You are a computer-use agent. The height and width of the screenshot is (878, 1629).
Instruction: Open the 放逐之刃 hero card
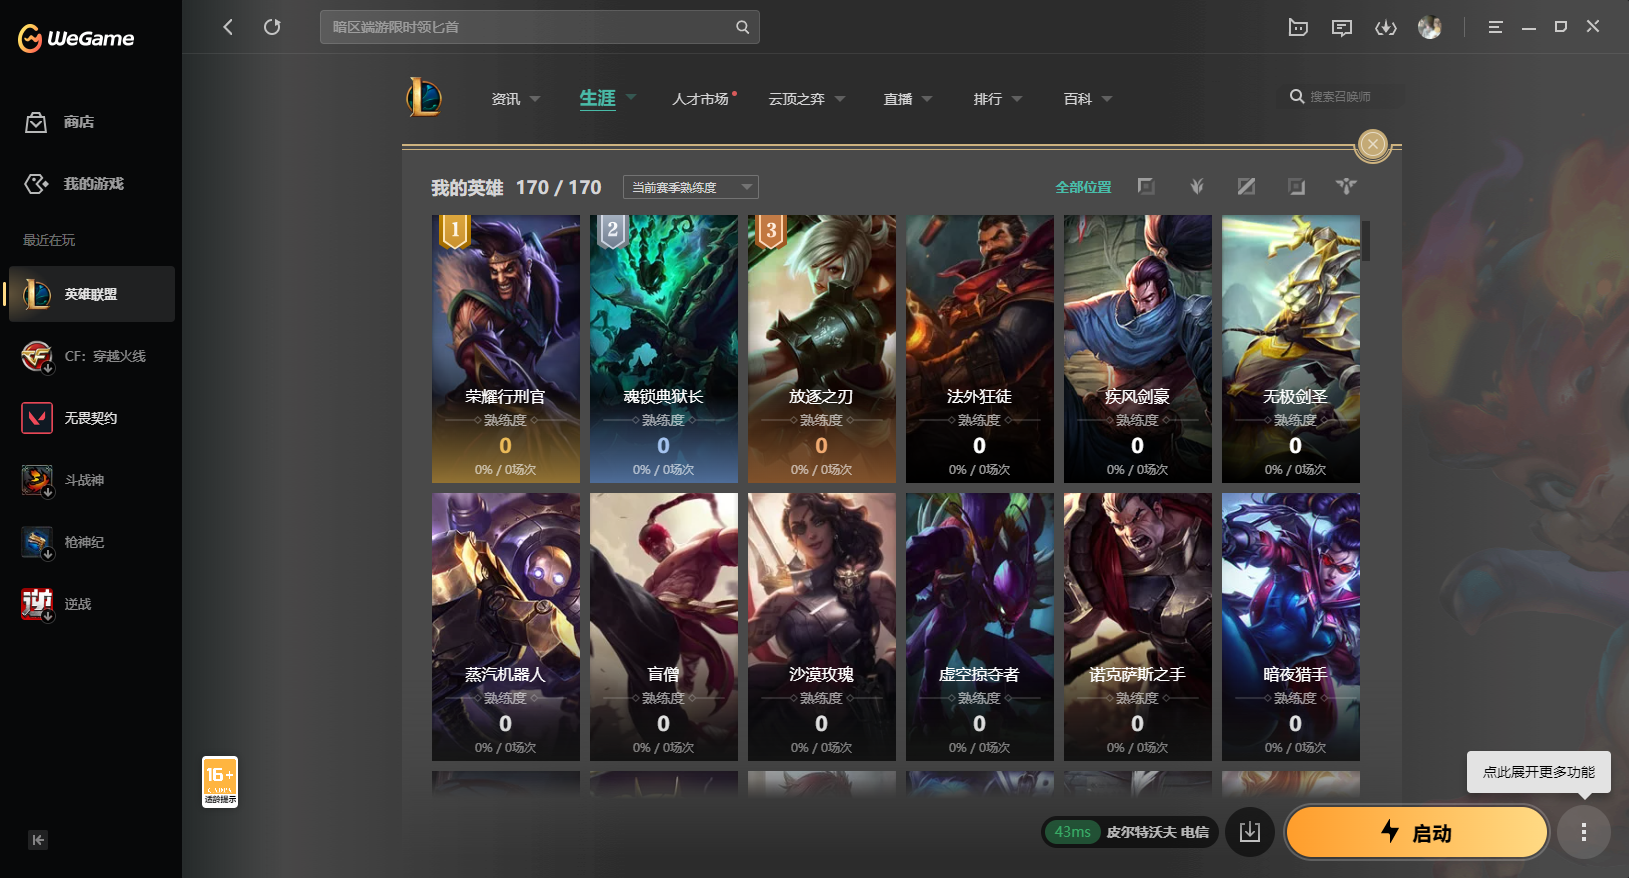pyautogui.click(x=822, y=349)
